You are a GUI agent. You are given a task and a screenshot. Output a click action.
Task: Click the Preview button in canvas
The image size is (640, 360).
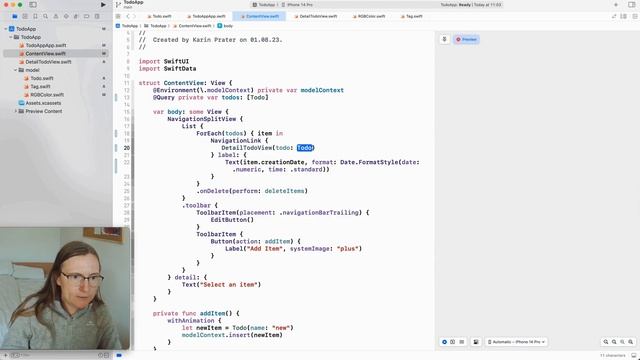coord(466,40)
